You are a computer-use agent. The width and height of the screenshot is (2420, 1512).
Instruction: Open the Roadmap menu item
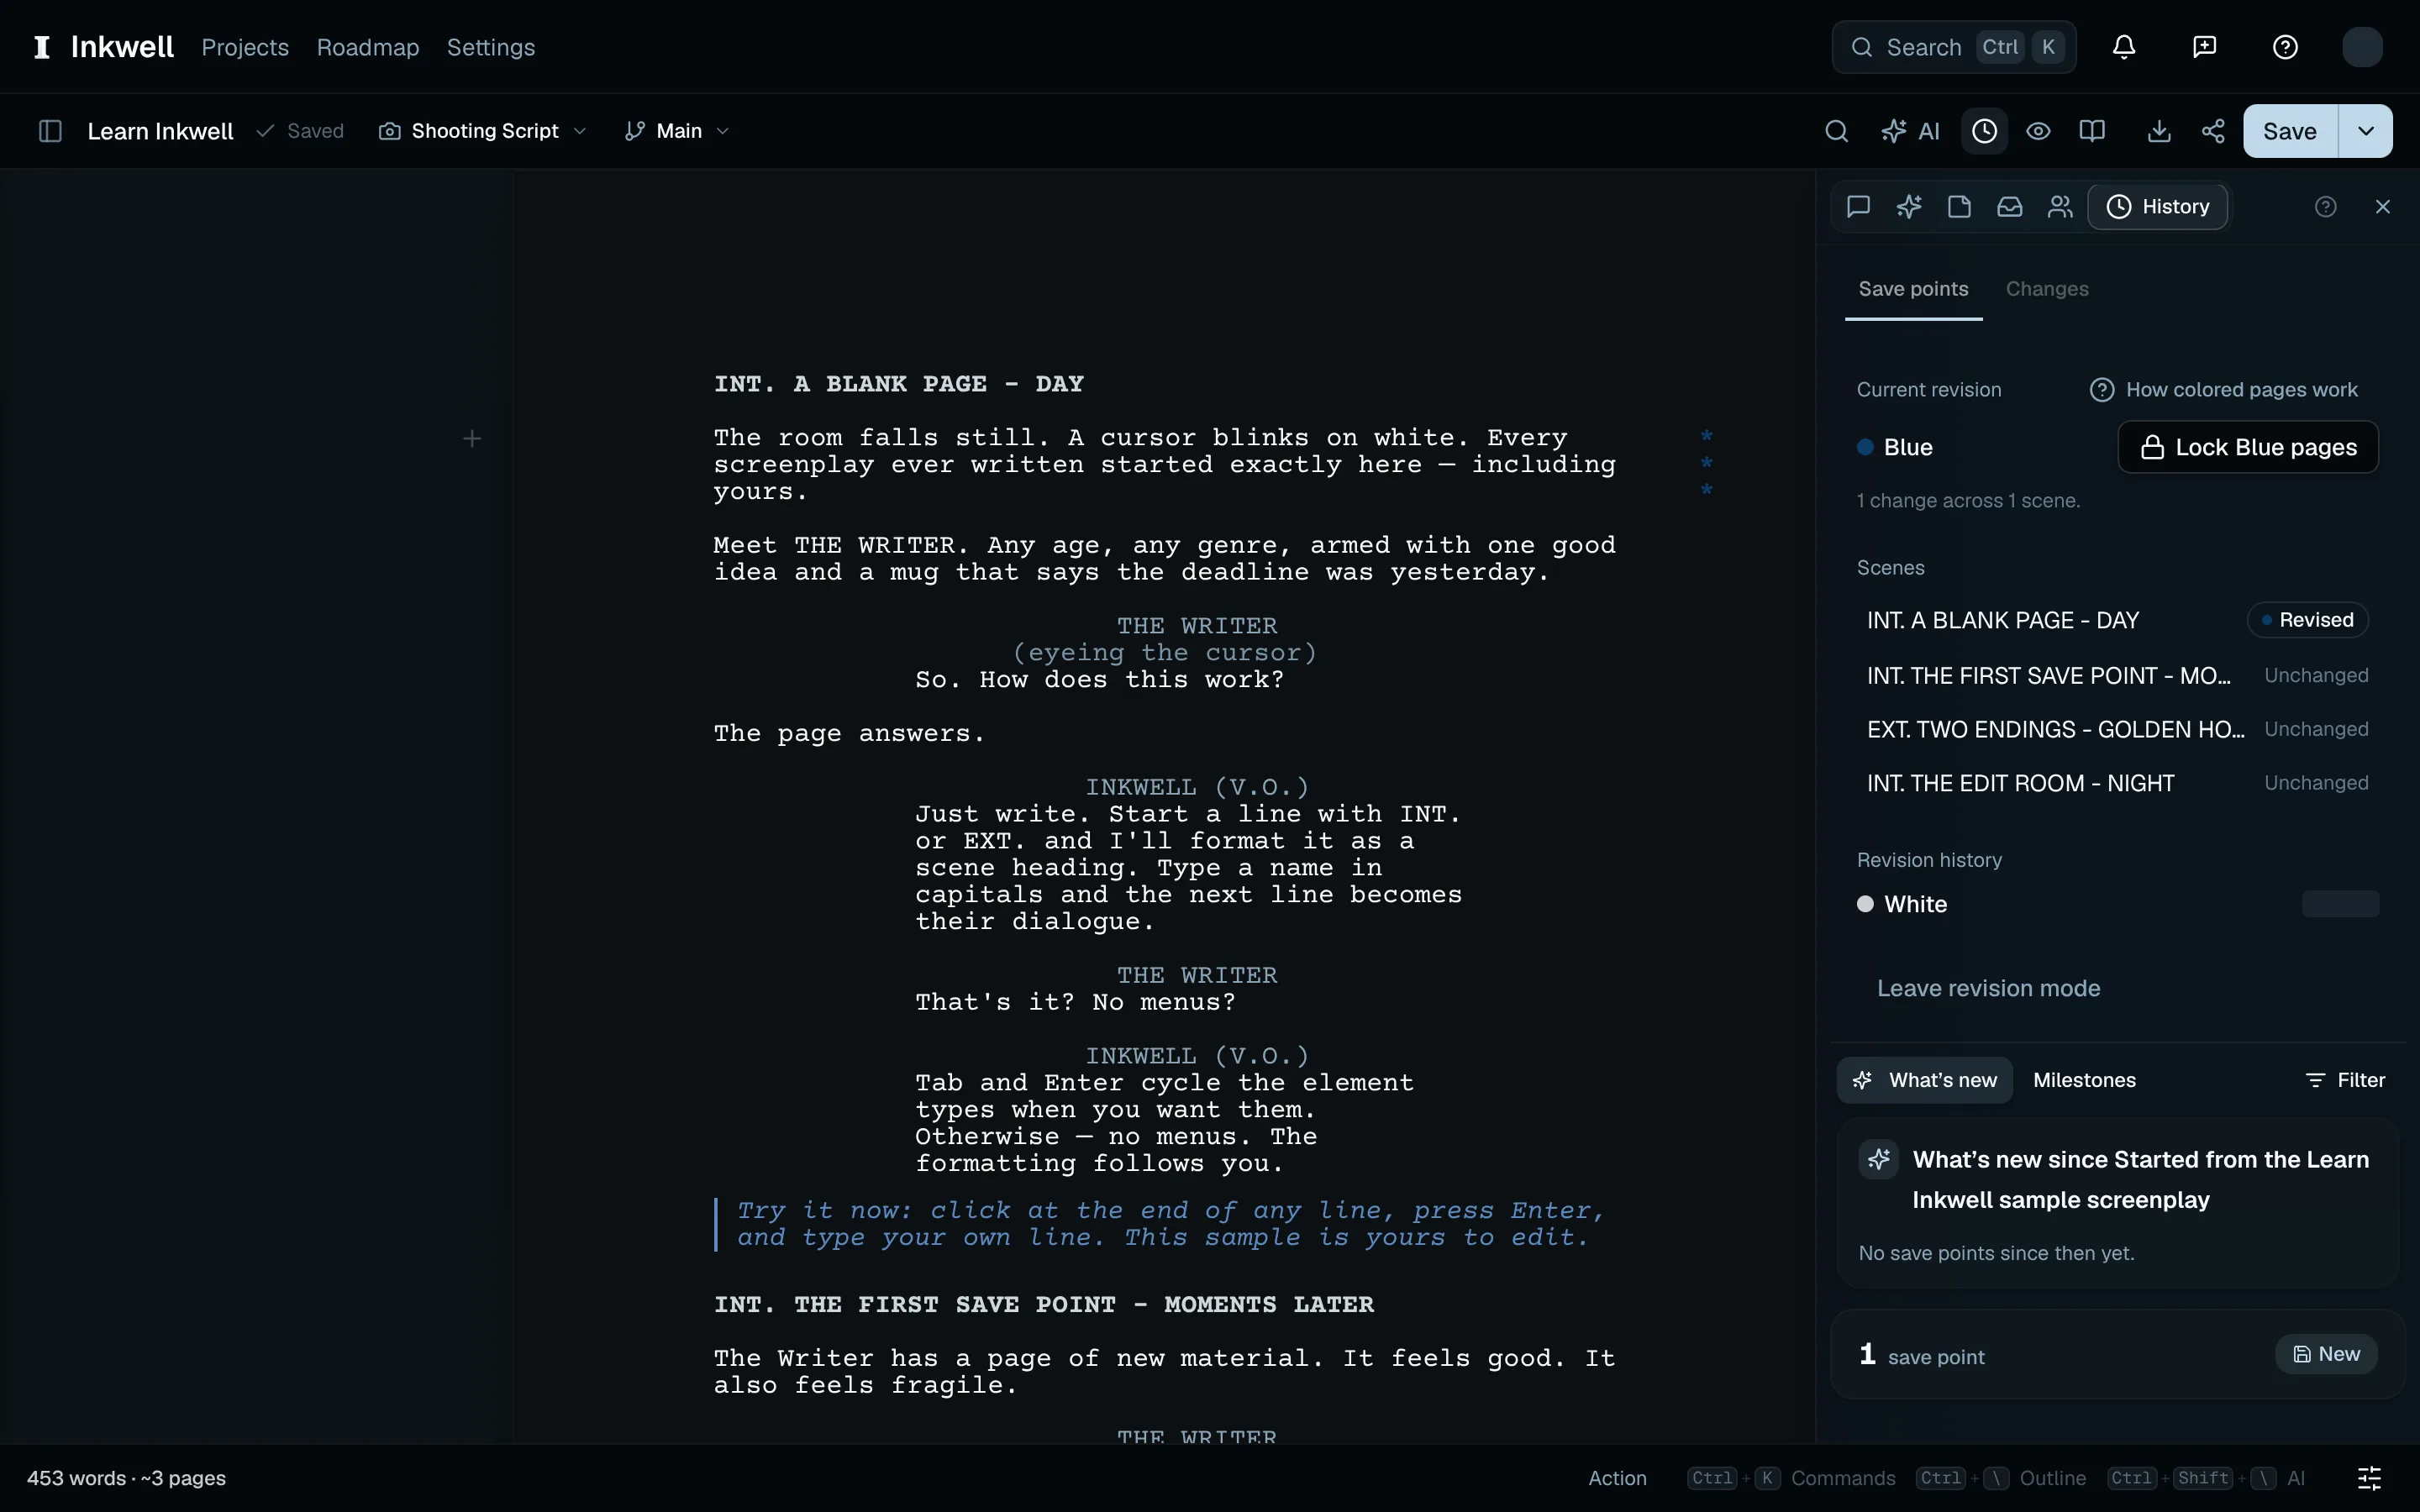point(368,47)
